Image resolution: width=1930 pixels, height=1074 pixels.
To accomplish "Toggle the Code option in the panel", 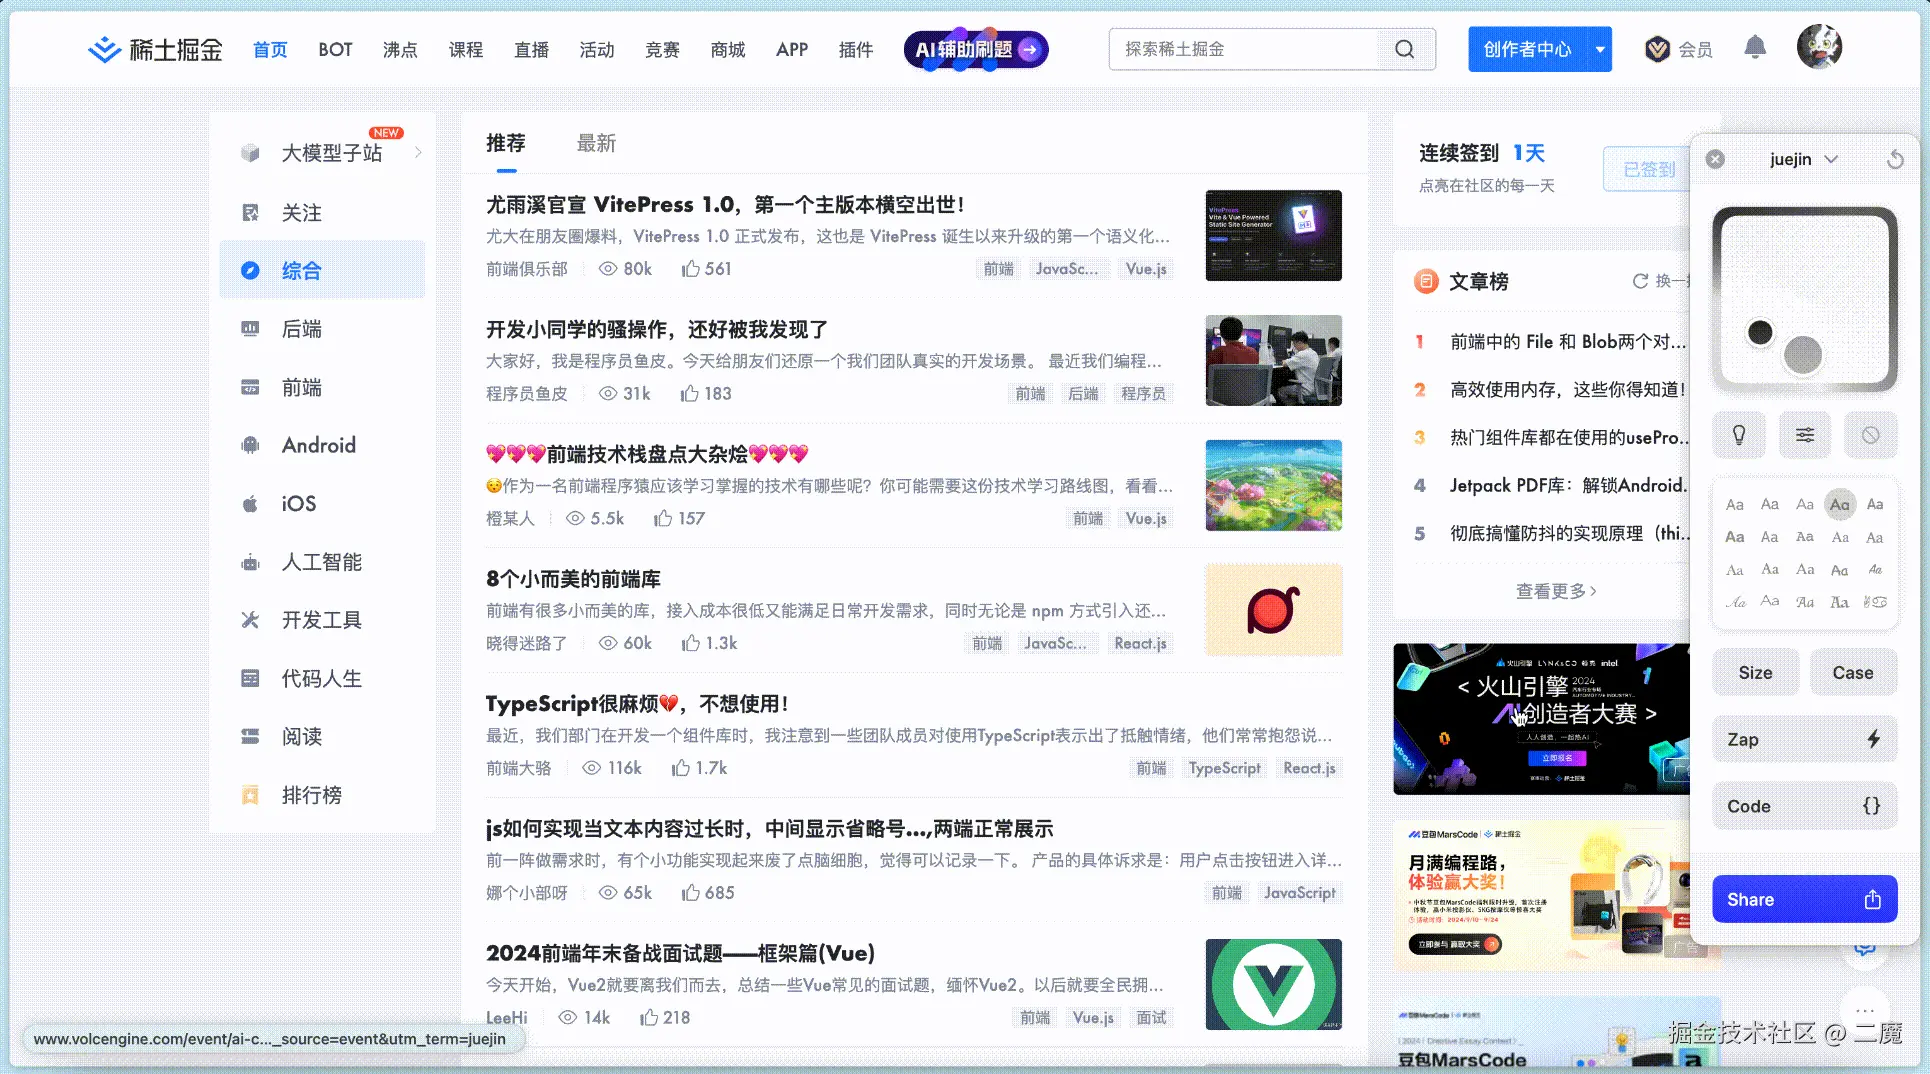I will 1804,806.
